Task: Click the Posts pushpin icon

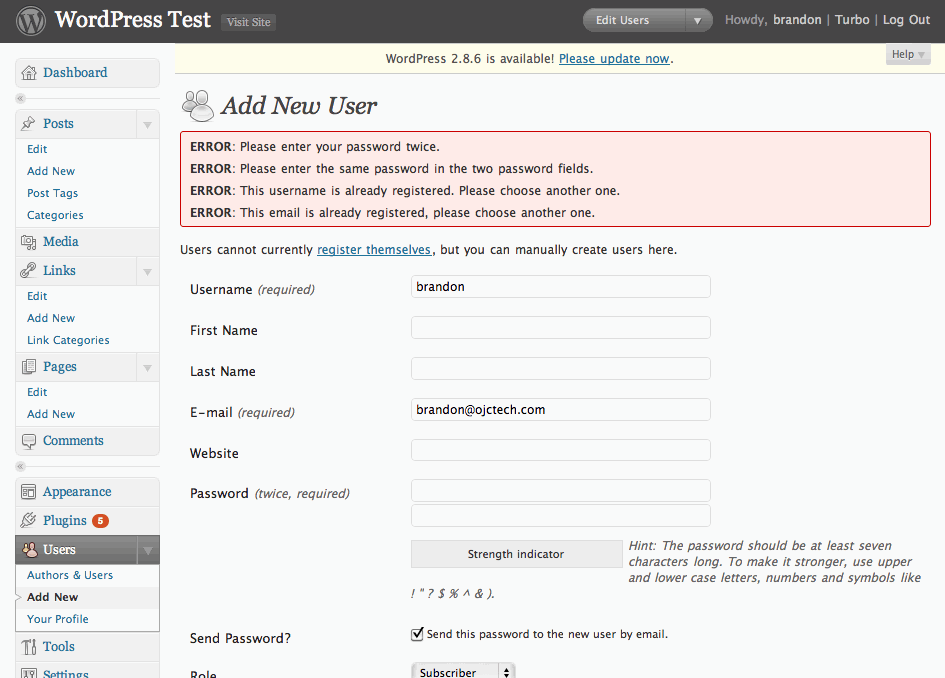Action: coord(28,124)
